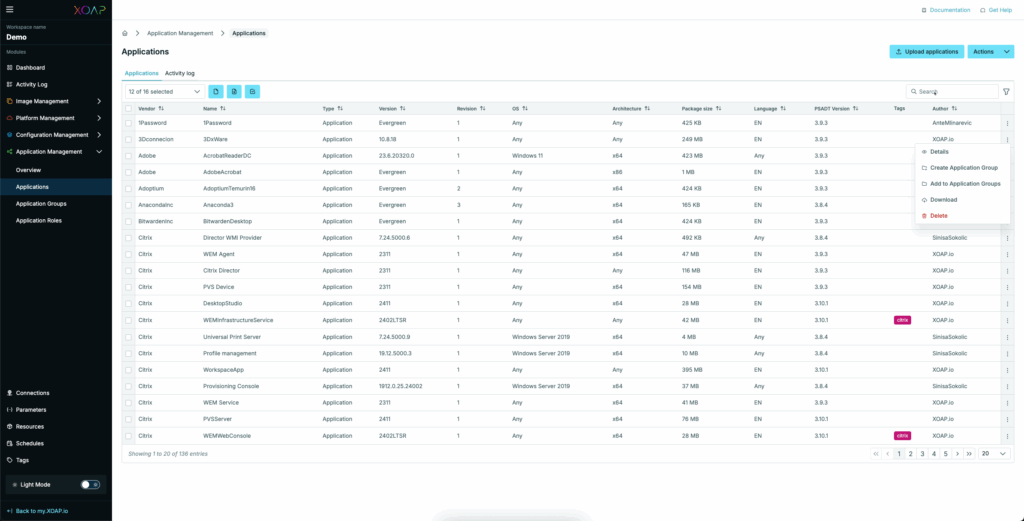Open the '12 of 16 selected' columns dropdown

coord(165,91)
